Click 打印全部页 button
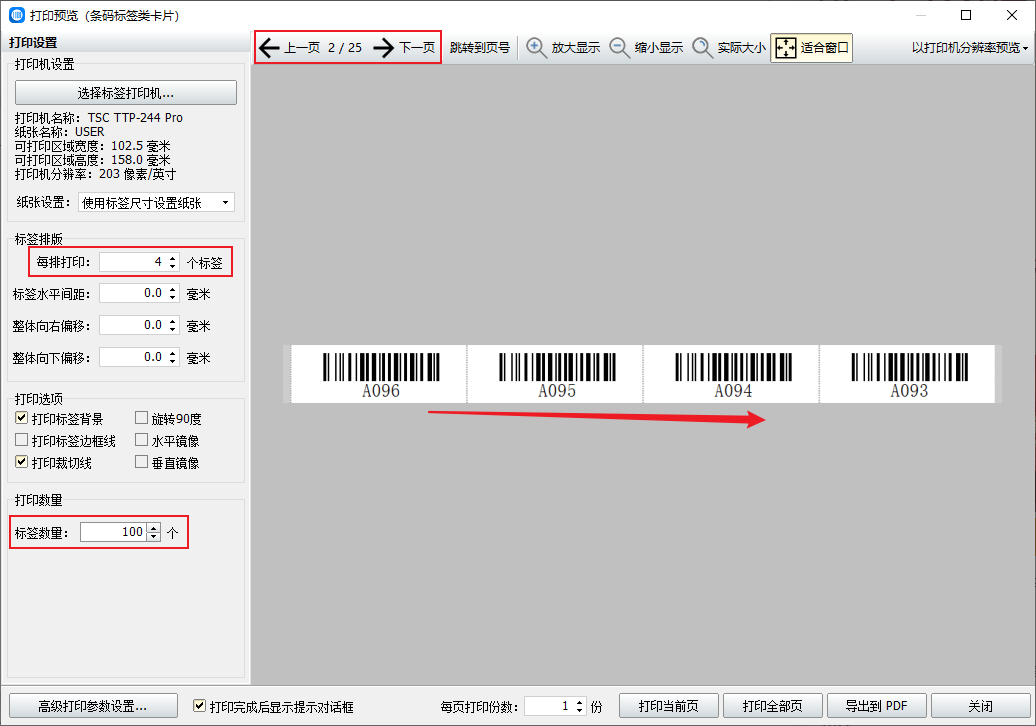This screenshot has height=726, width=1036. tap(772, 706)
